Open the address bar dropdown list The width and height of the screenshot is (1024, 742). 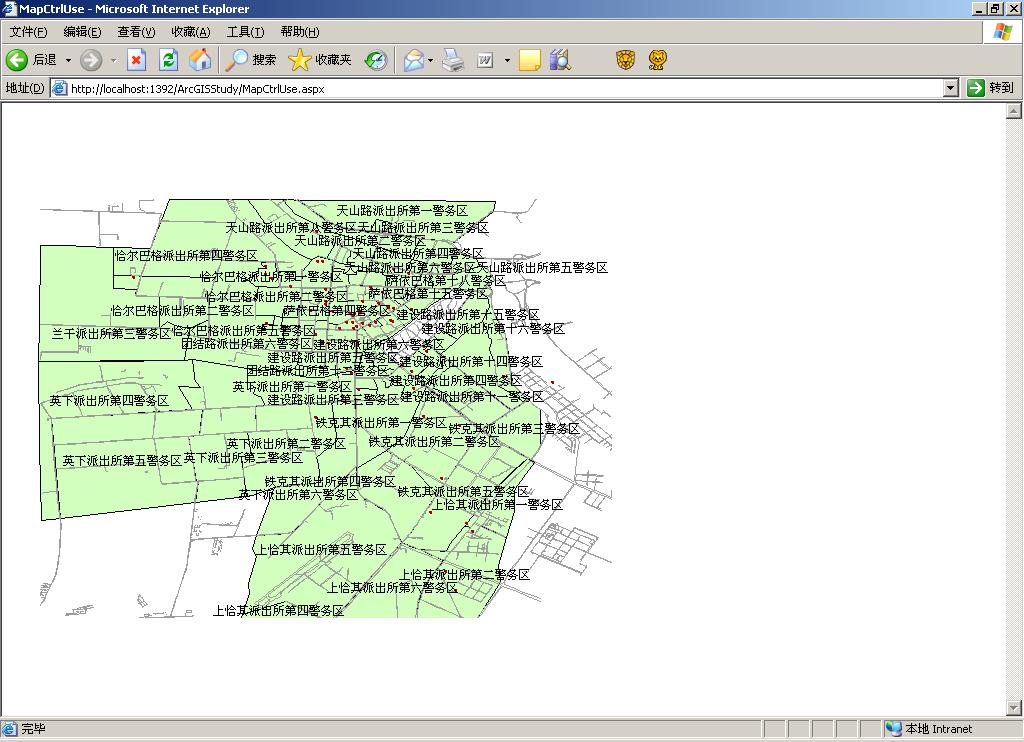(951, 88)
